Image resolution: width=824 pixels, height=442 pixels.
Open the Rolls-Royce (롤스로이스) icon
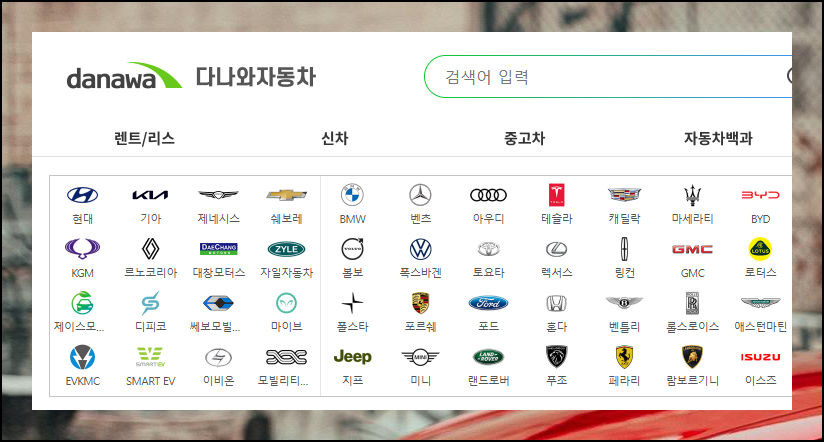693,303
